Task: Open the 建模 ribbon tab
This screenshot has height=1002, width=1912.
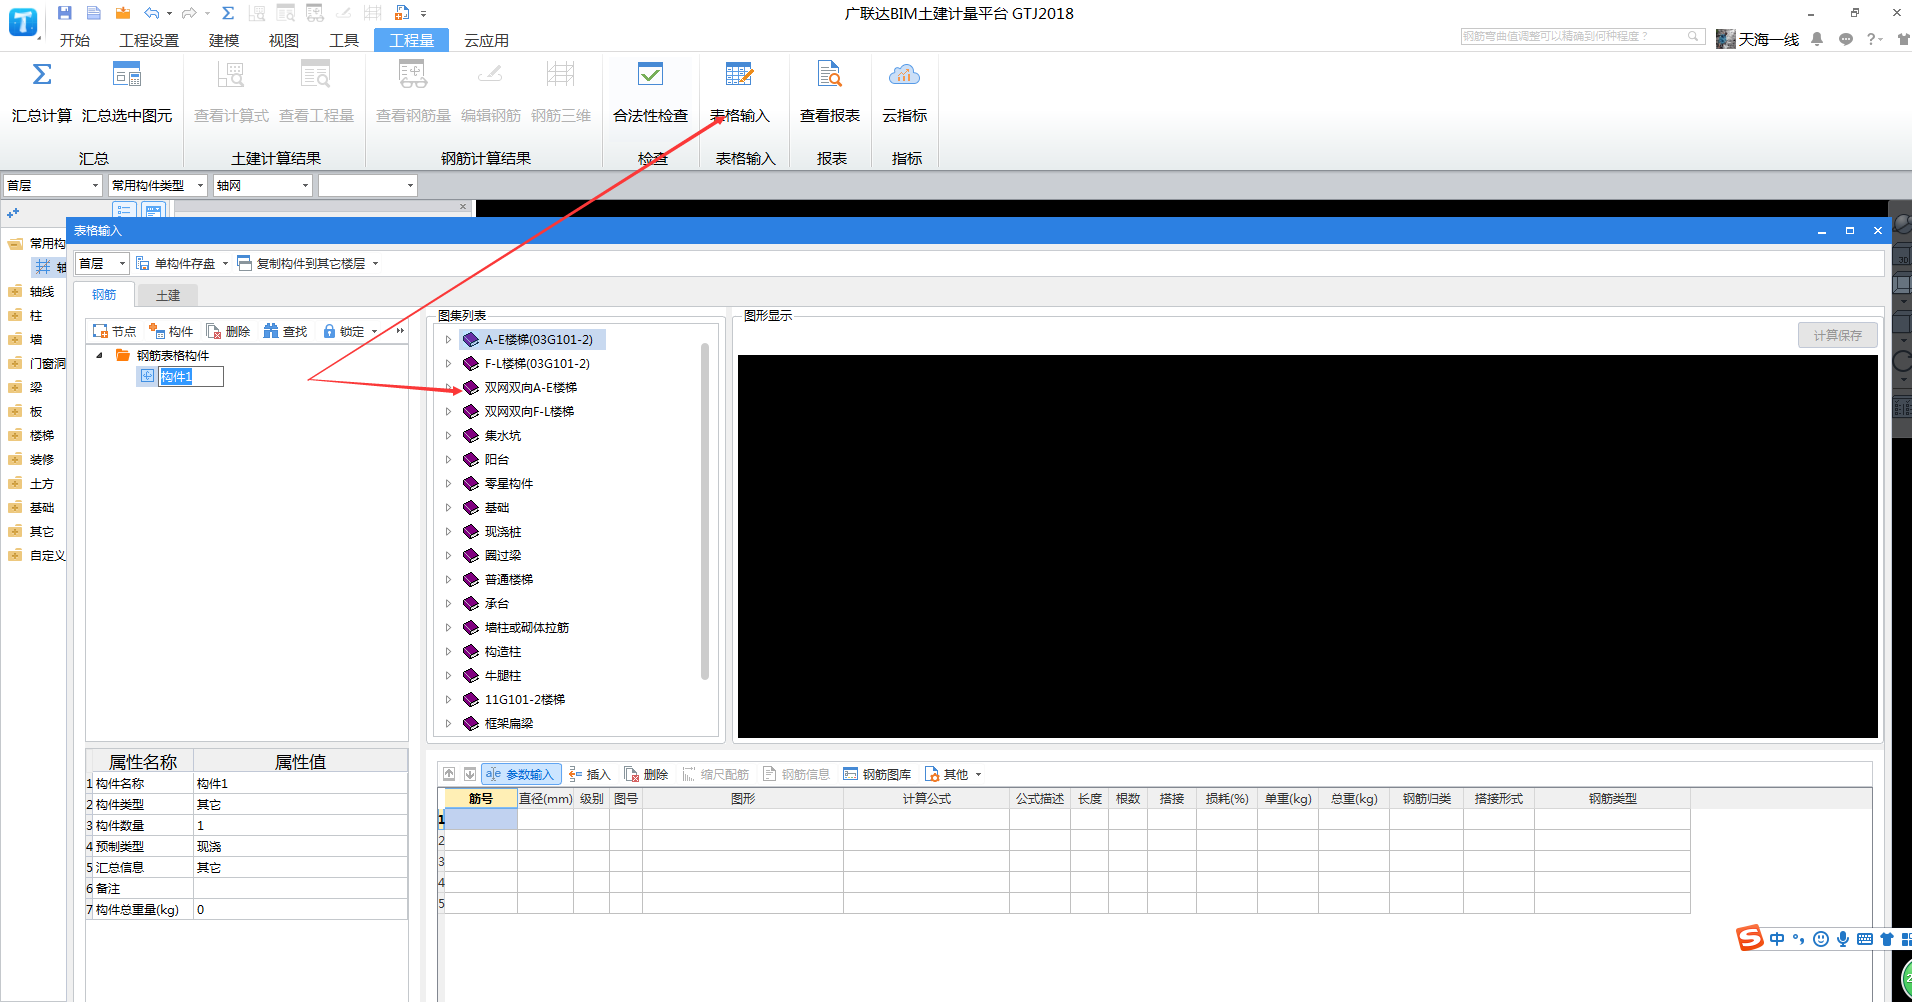Action: [x=224, y=40]
